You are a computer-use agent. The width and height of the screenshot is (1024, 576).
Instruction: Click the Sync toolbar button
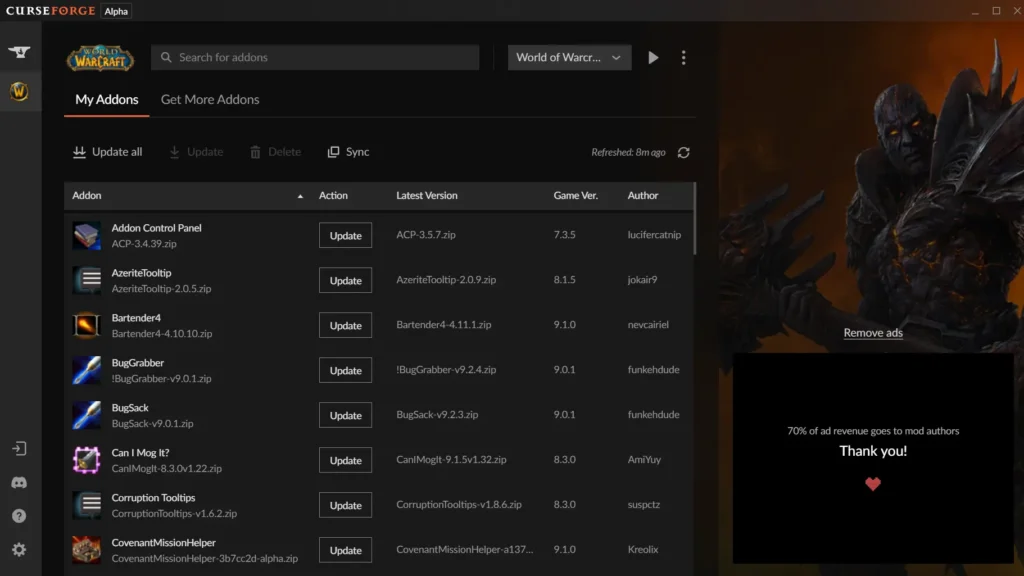348,152
